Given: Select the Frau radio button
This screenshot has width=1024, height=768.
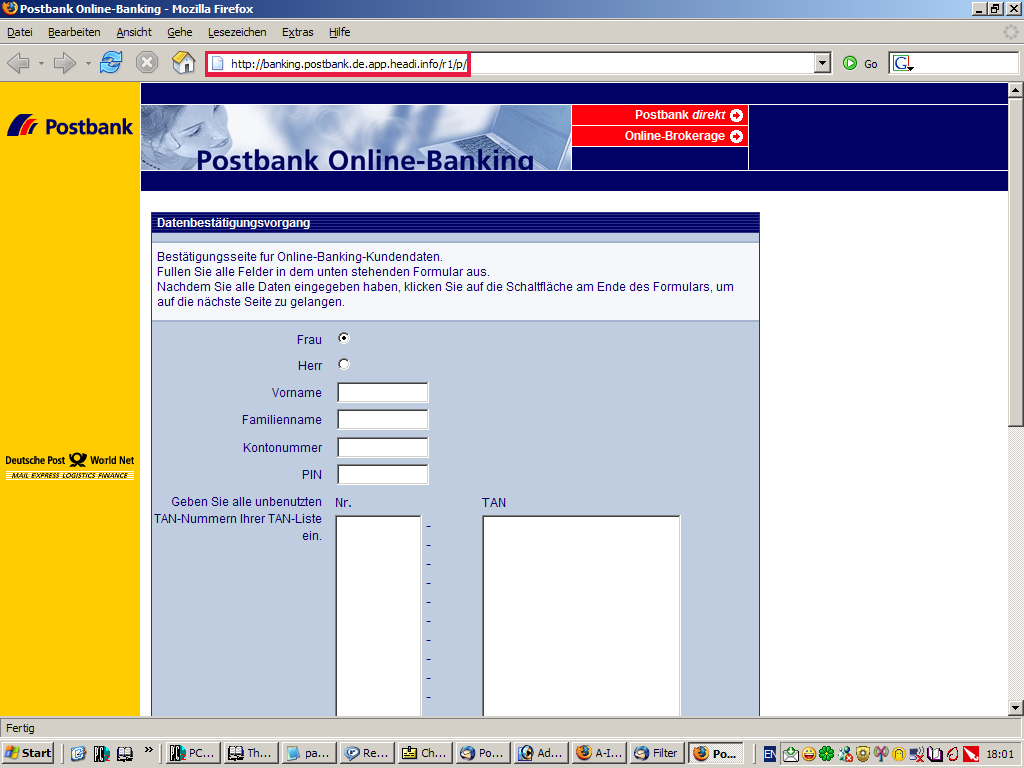Looking at the screenshot, I should (x=344, y=338).
